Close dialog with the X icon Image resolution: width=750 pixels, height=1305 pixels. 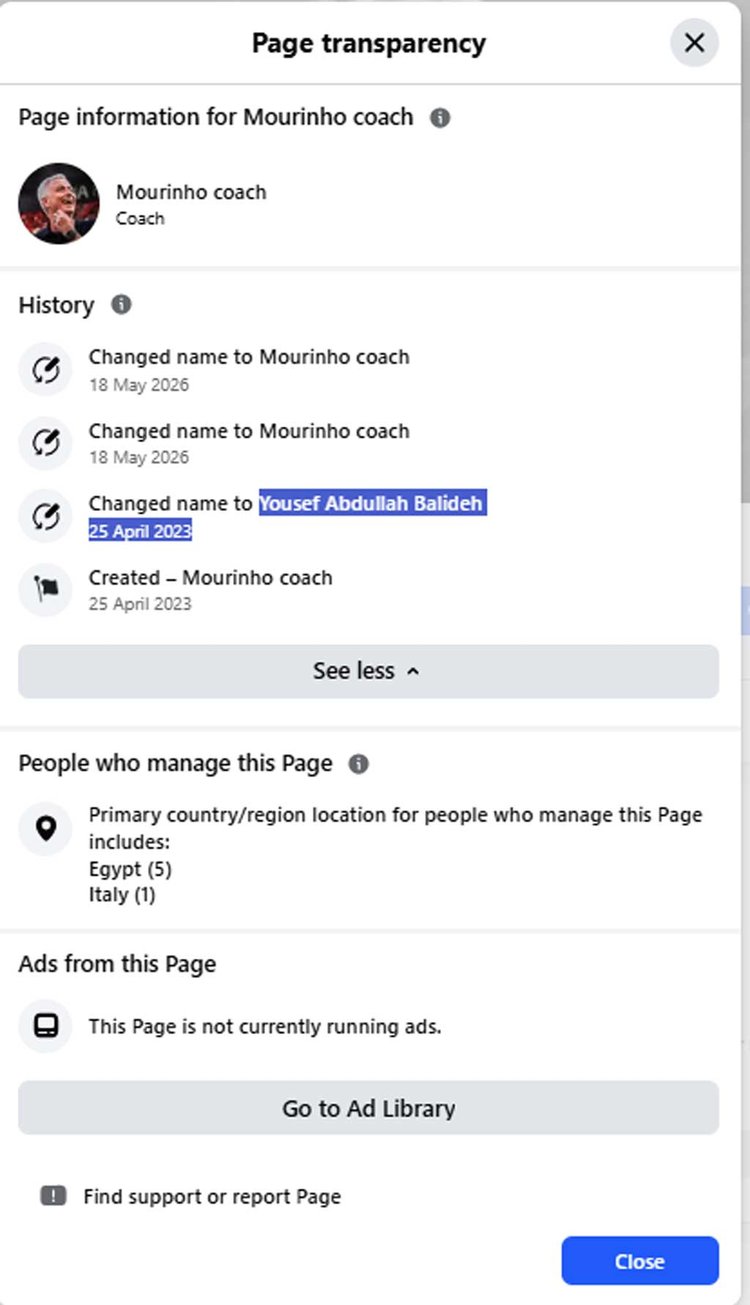pyautogui.click(x=694, y=43)
